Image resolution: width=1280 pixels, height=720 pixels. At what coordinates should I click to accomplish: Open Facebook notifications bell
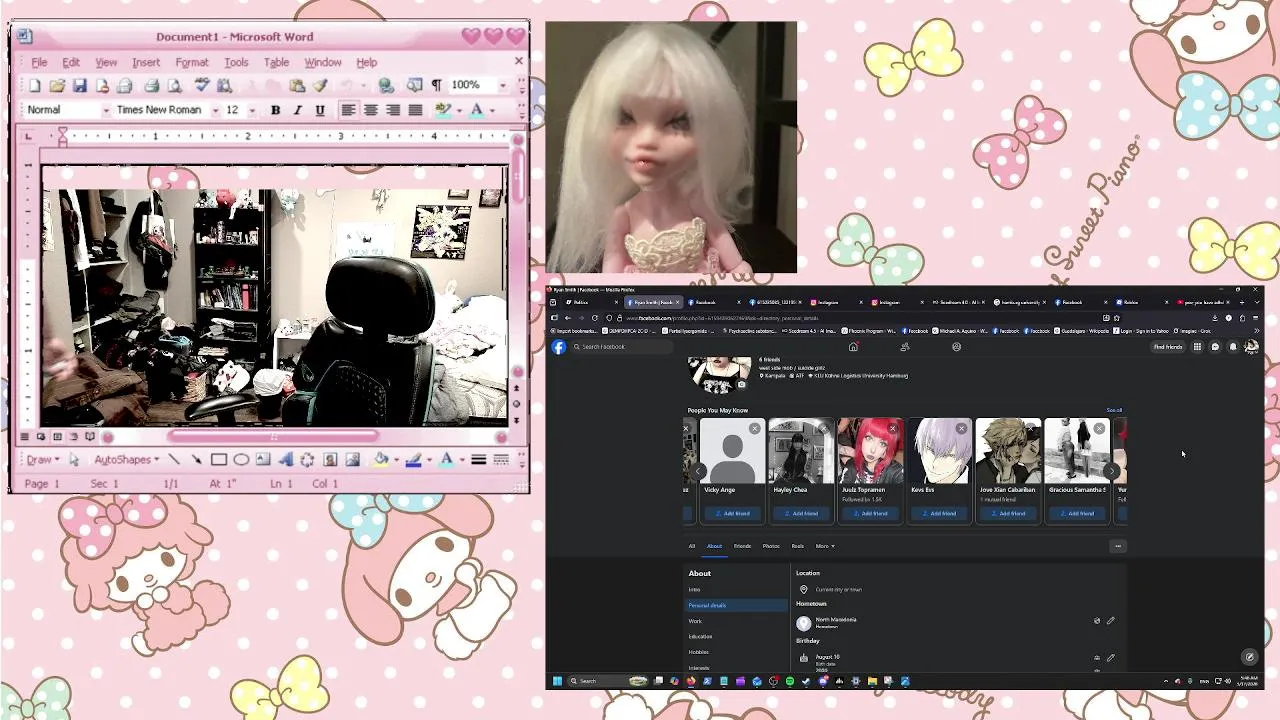(1233, 347)
